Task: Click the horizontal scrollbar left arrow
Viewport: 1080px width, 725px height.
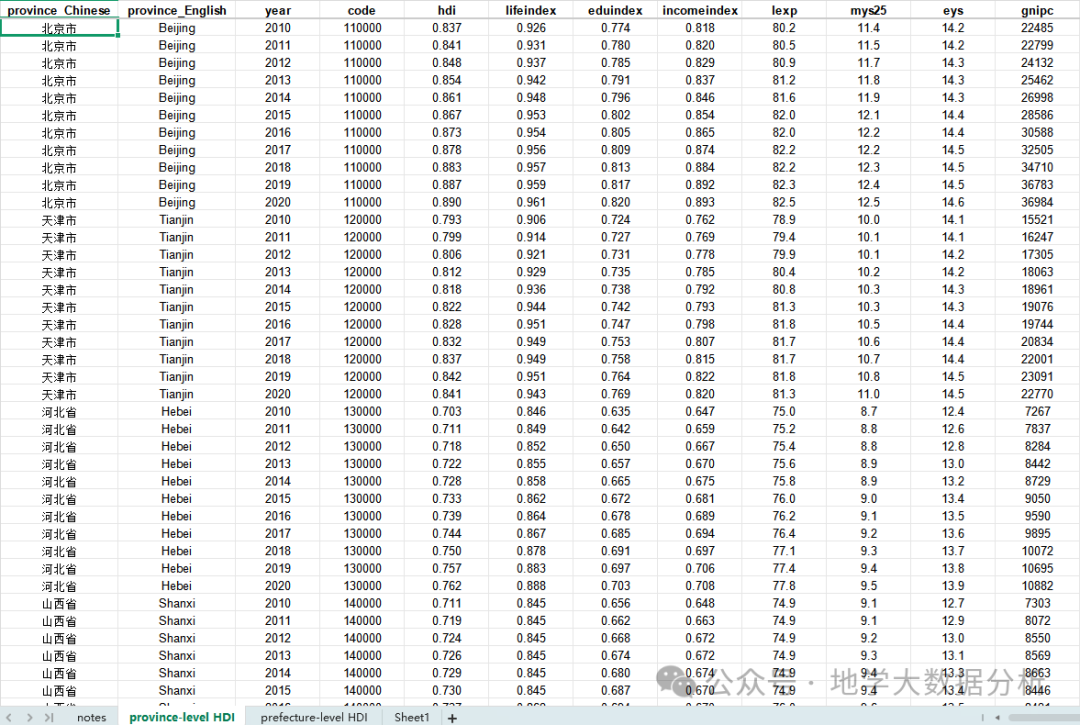Action: pyautogui.click(x=997, y=717)
